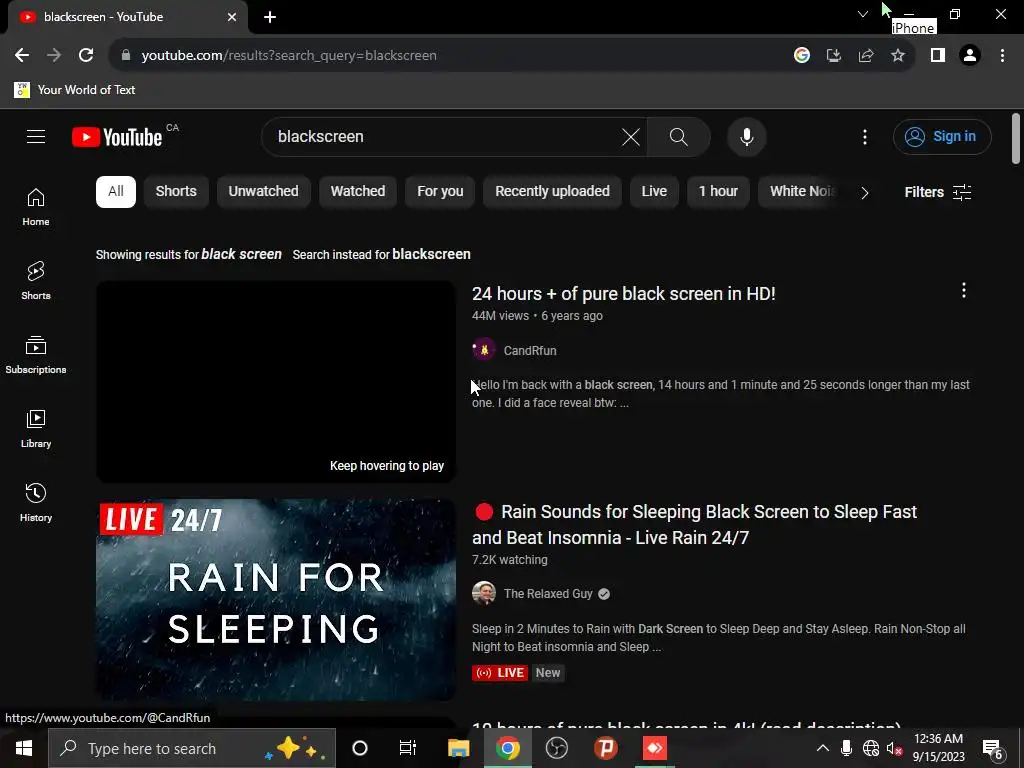The image size is (1024, 768).
Task: Open Your World of Text bookmark
Action: (x=75, y=89)
